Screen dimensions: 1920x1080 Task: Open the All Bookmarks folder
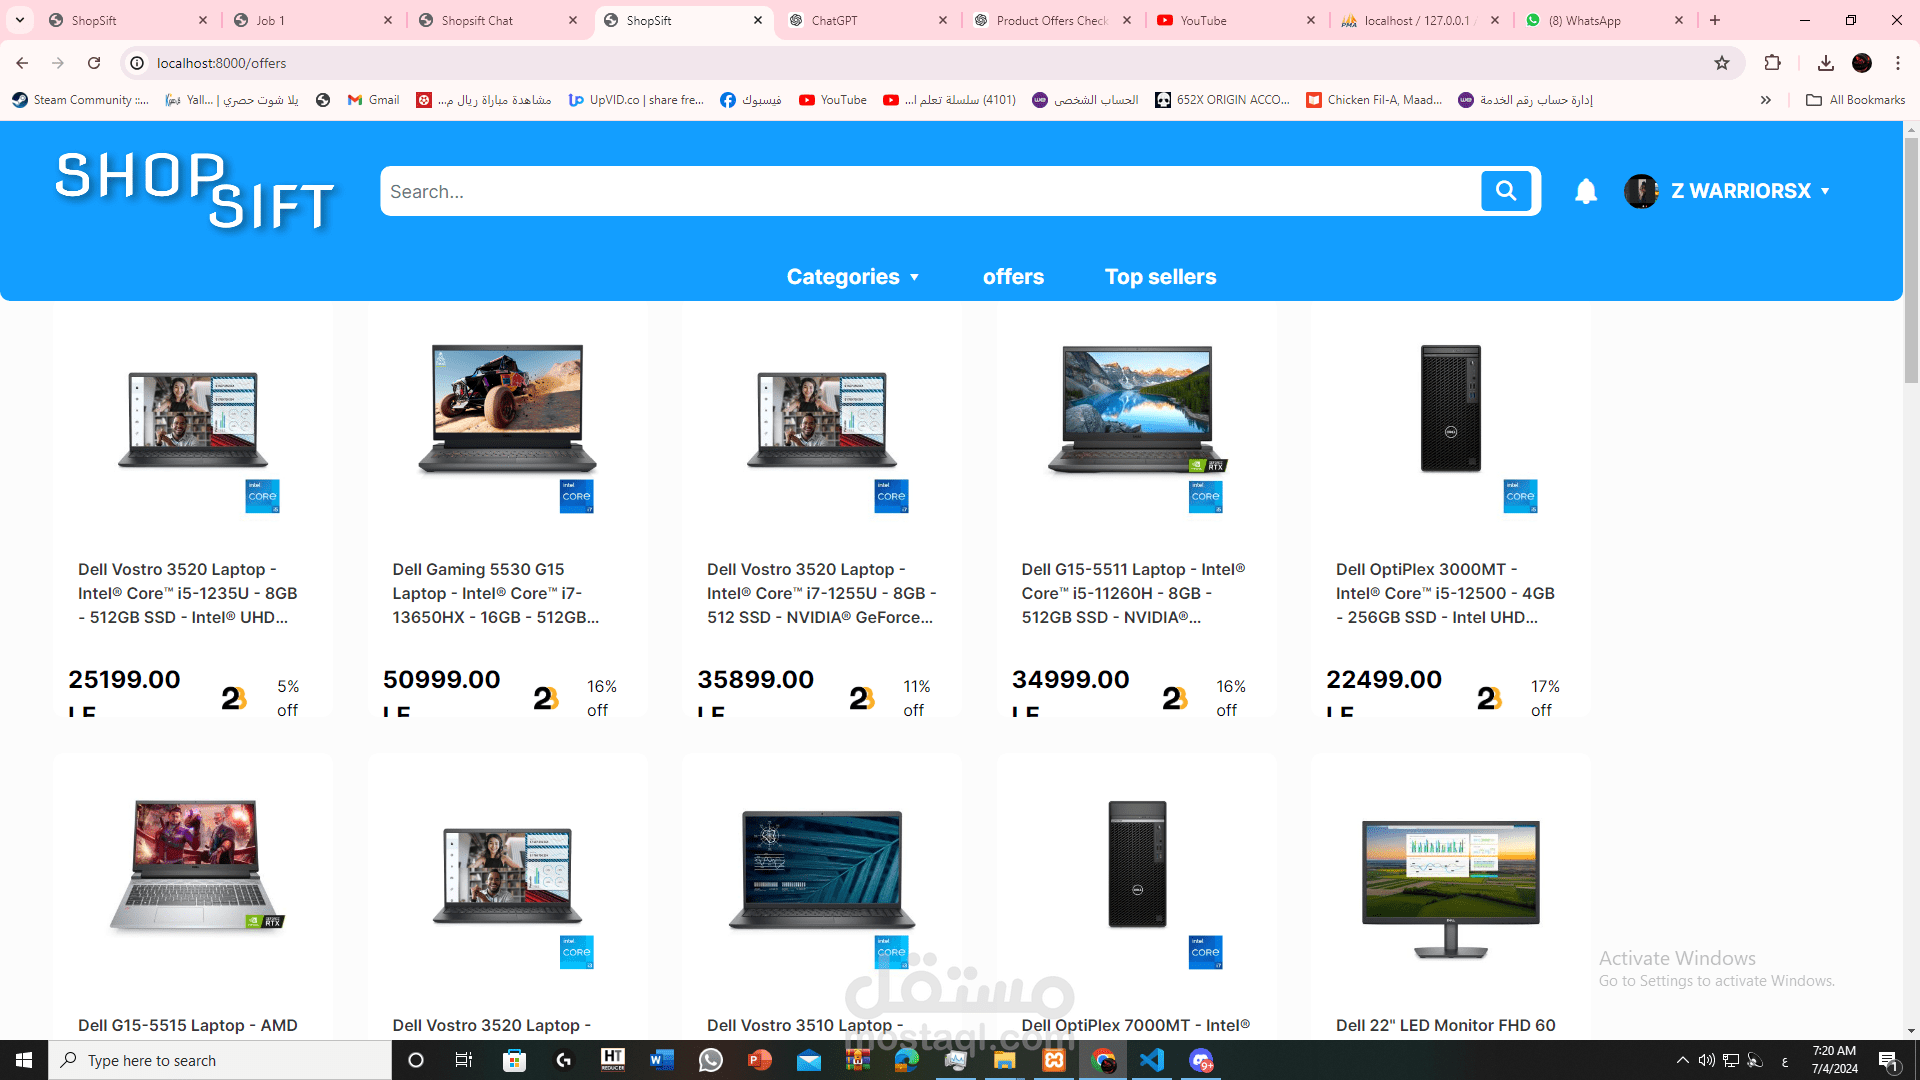(1856, 100)
